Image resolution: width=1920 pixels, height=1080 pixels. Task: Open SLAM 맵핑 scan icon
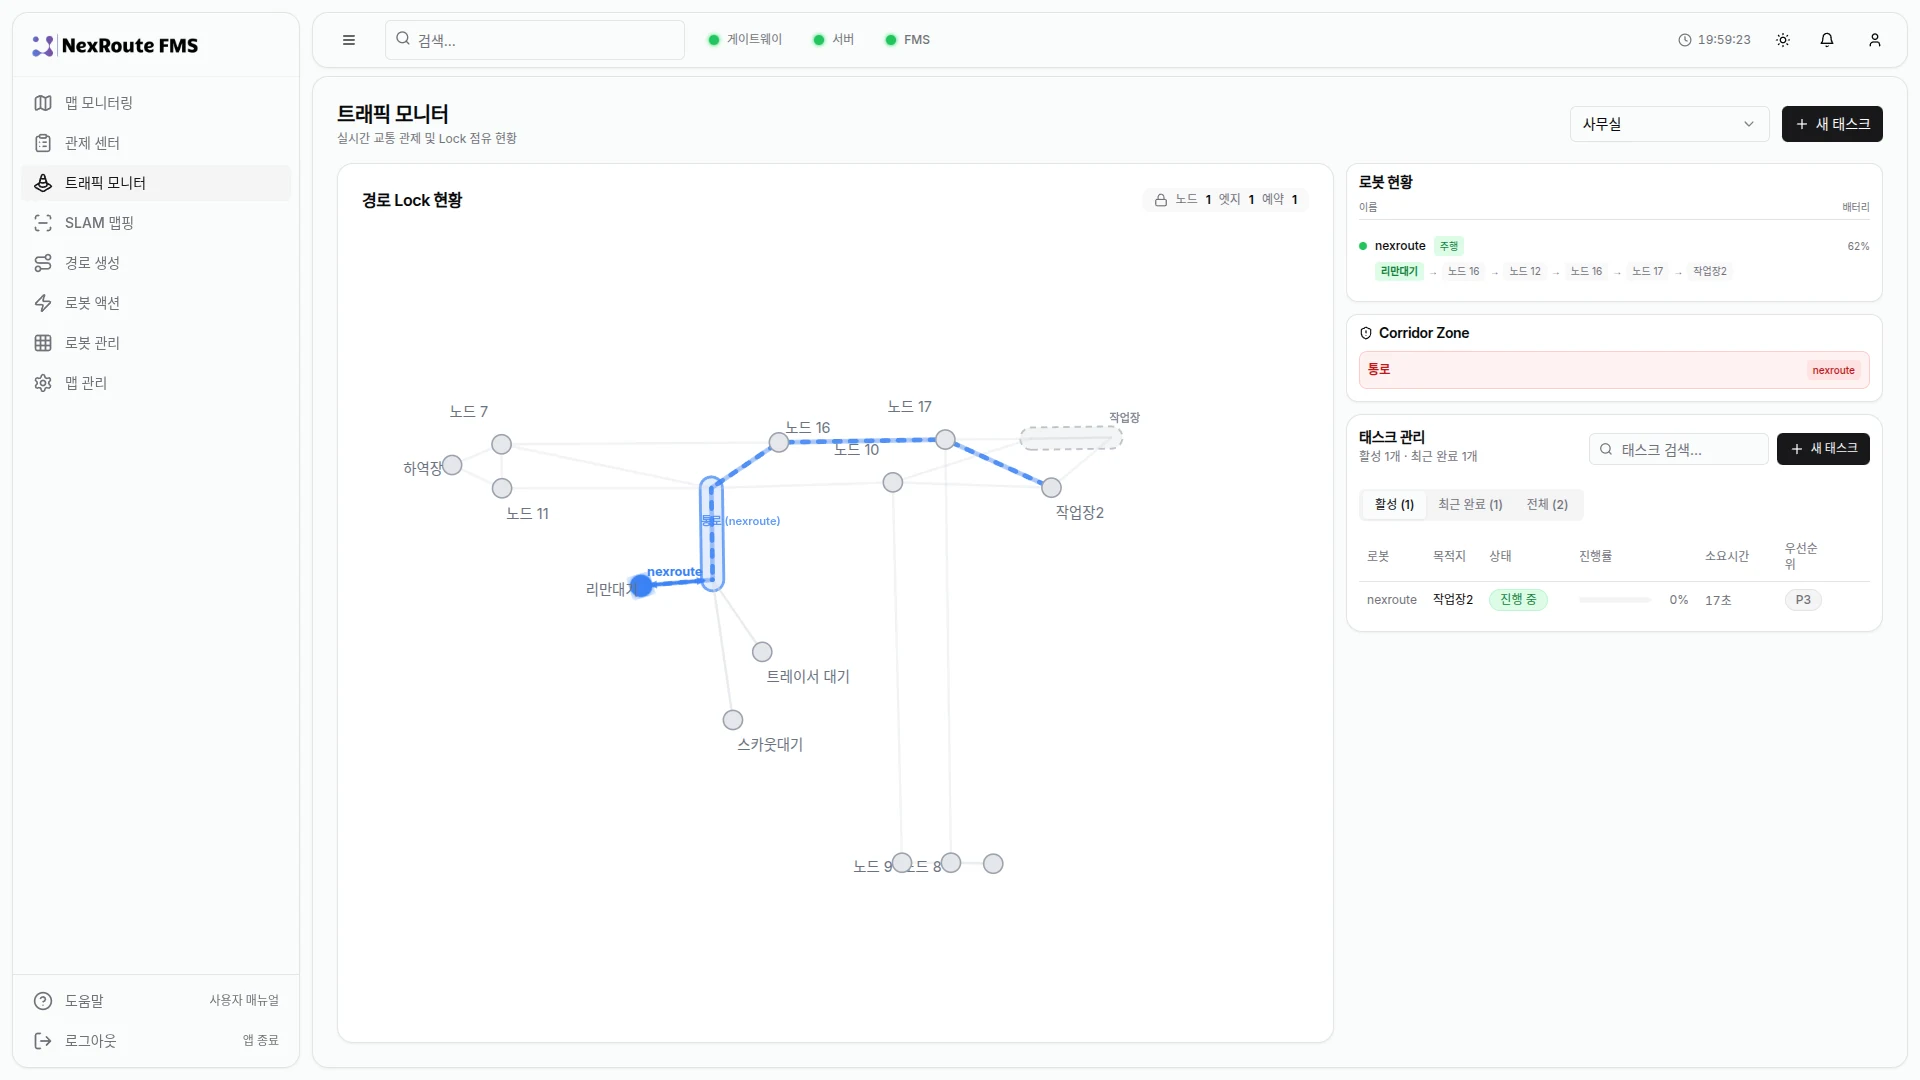click(x=43, y=223)
